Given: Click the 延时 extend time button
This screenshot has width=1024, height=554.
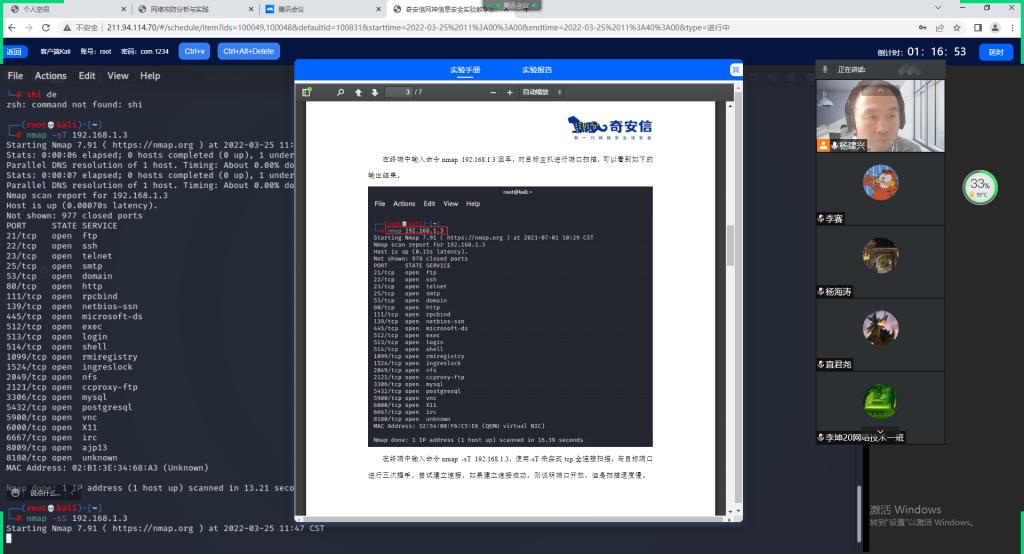Looking at the screenshot, I should [994, 51].
